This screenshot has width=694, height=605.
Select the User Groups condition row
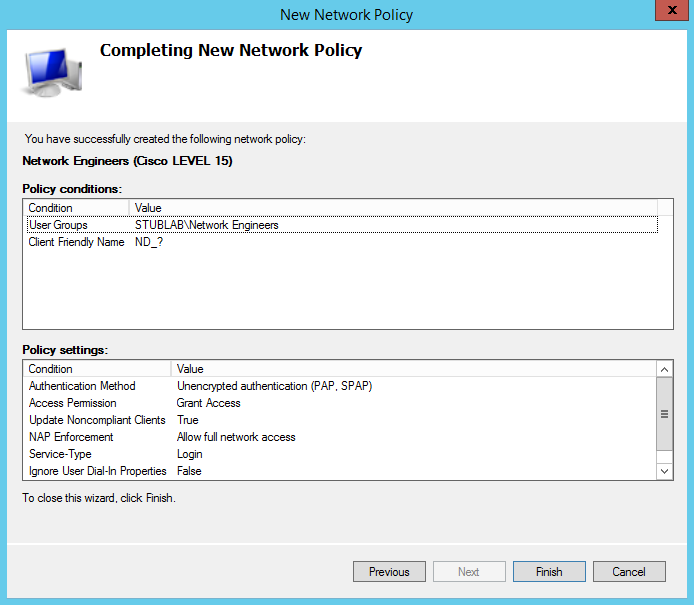342,225
